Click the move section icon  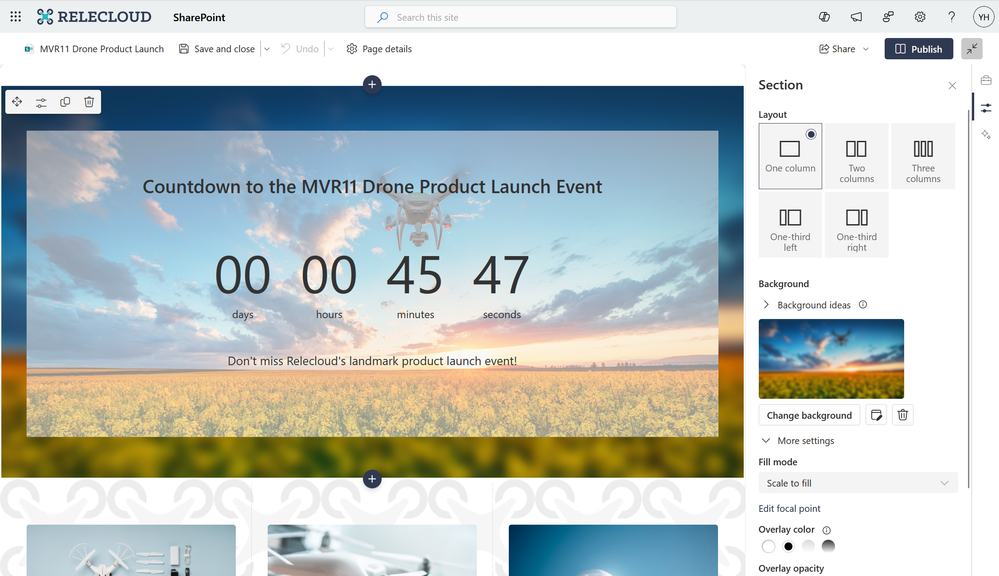point(17,102)
